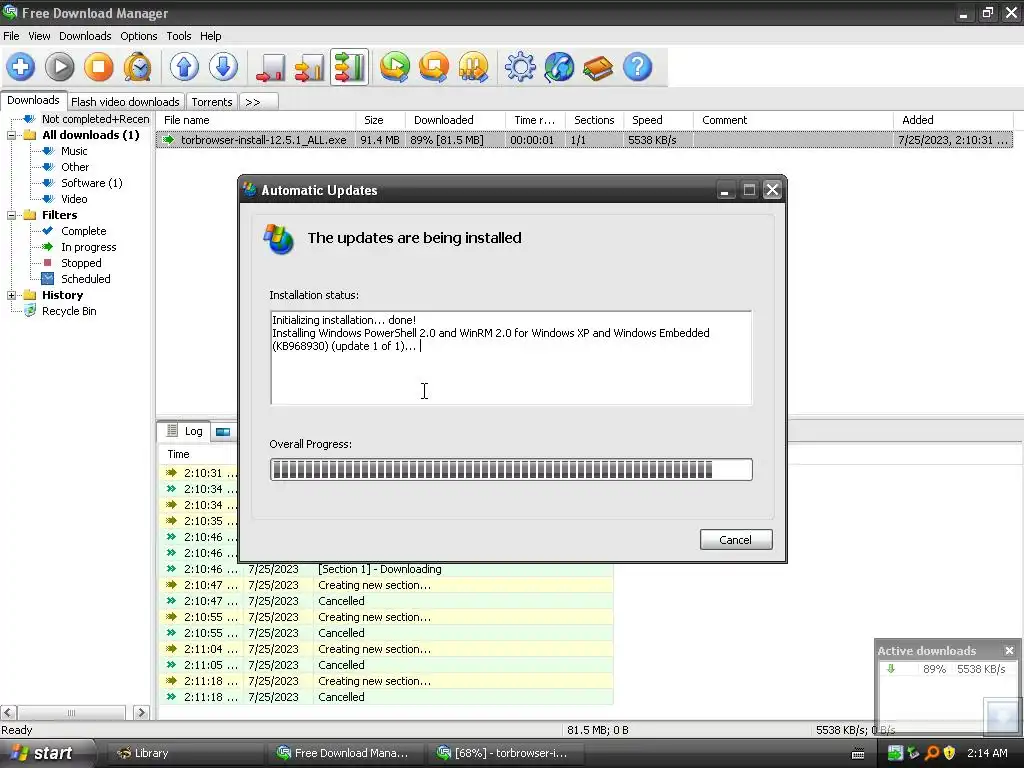Click the Free Download Manager tray icon
This screenshot has height=768, width=1024.
coord(895,753)
